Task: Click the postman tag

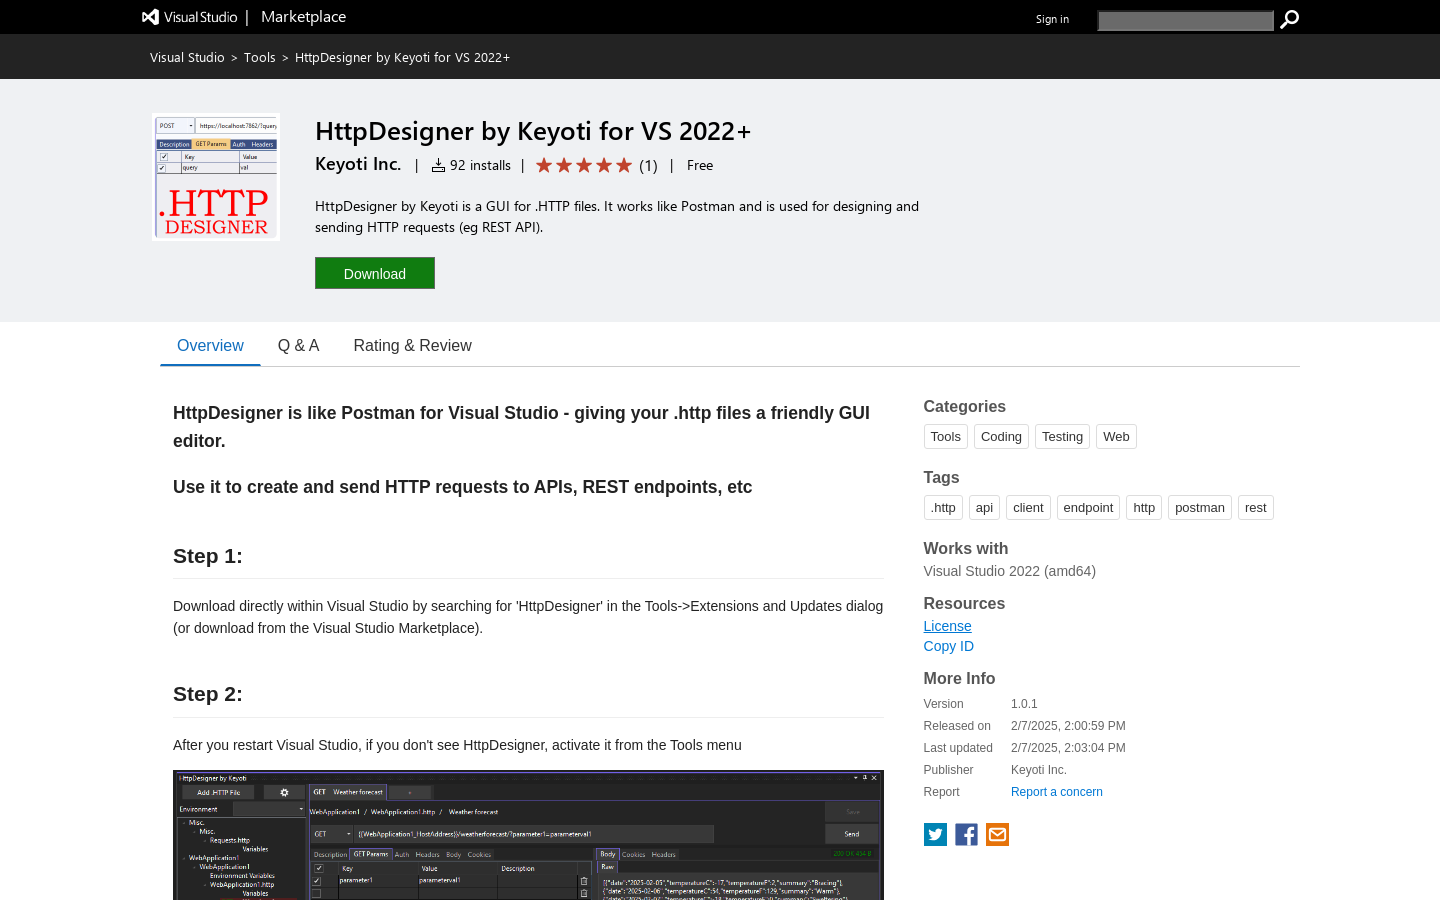Action: pyautogui.click(x=1200, y=508)
